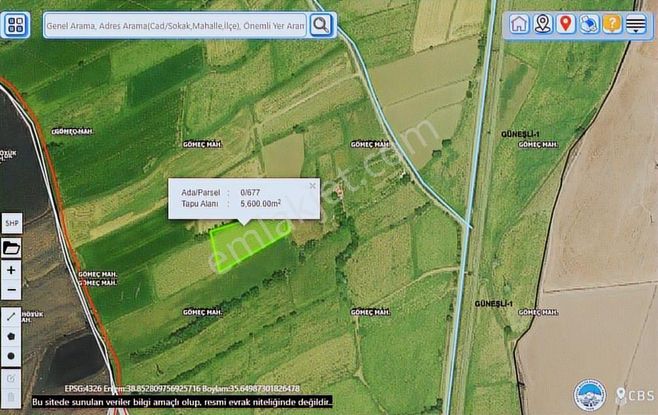Zoom out with the minus button

coord(12,291)
